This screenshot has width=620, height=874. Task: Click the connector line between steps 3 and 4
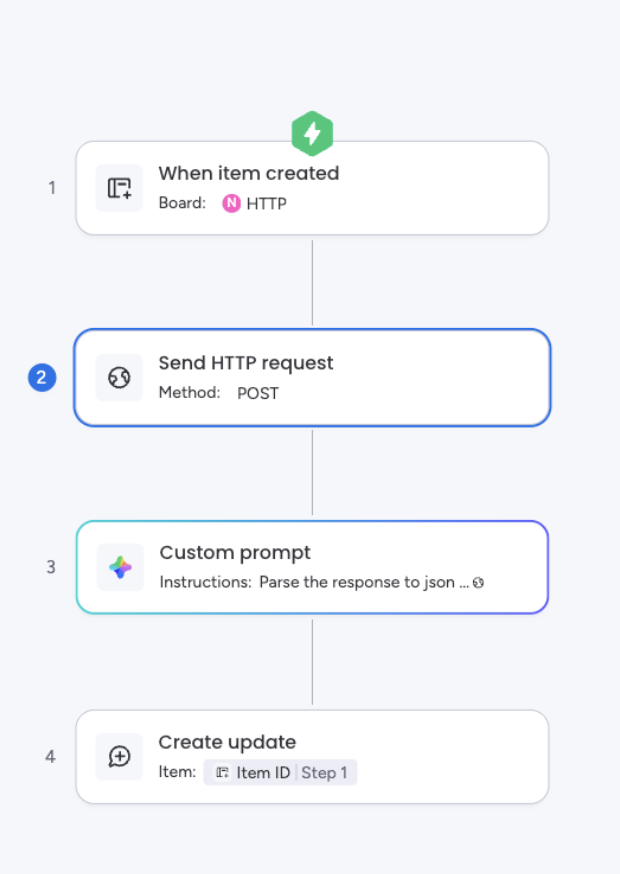(x=312, y=662)
